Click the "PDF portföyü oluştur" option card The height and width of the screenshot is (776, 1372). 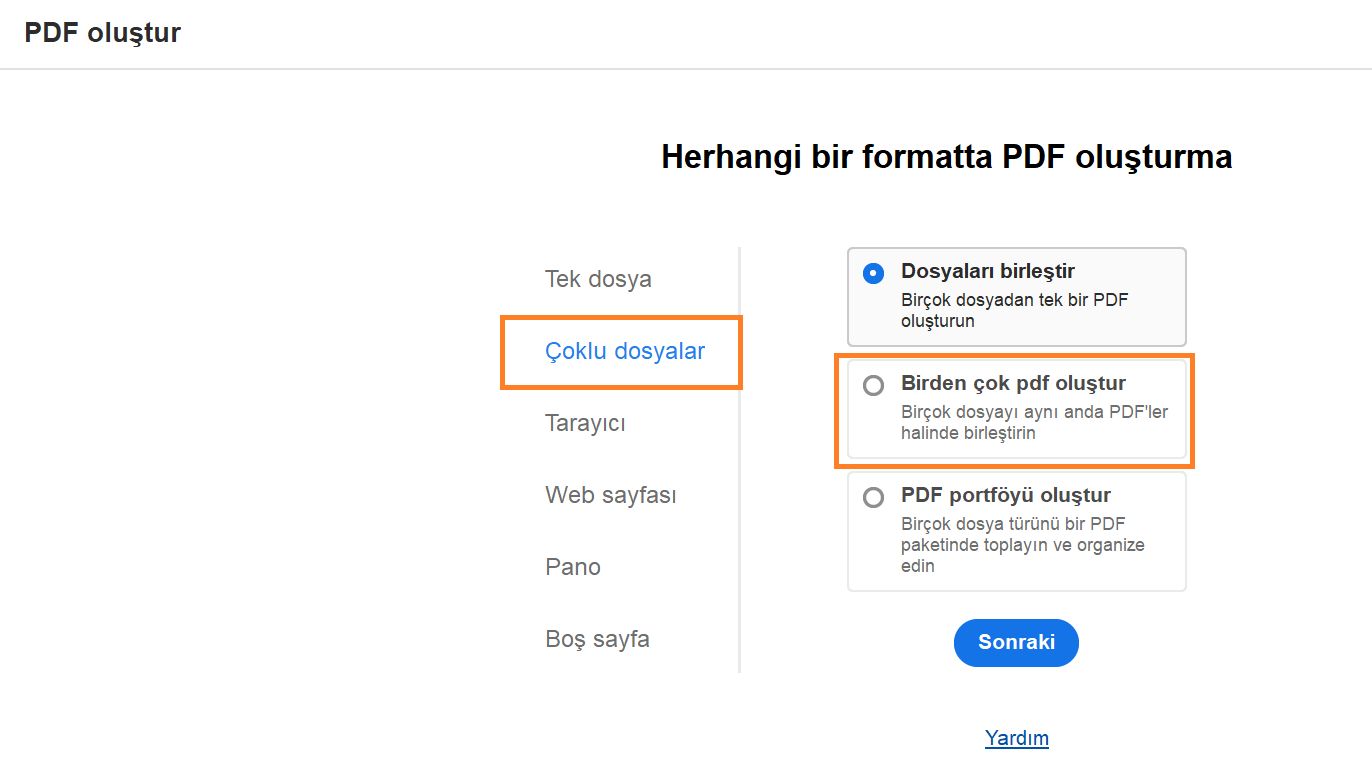[x=1016, y=530]
